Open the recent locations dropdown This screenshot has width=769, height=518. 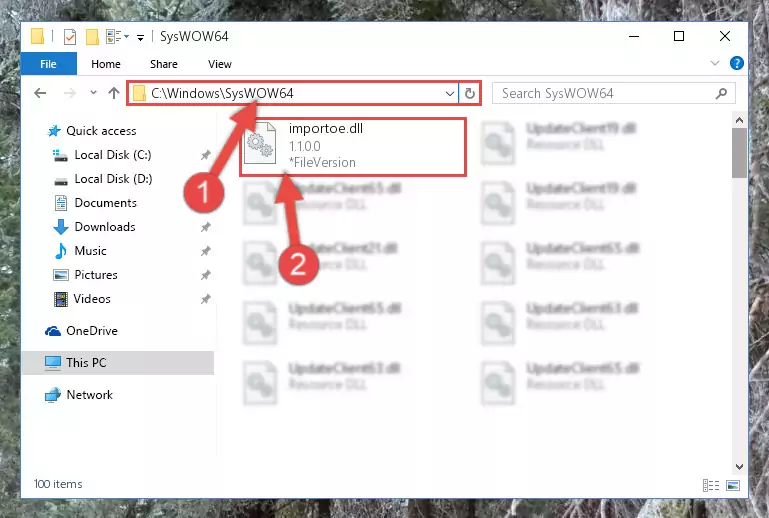[x=93, y=92]
